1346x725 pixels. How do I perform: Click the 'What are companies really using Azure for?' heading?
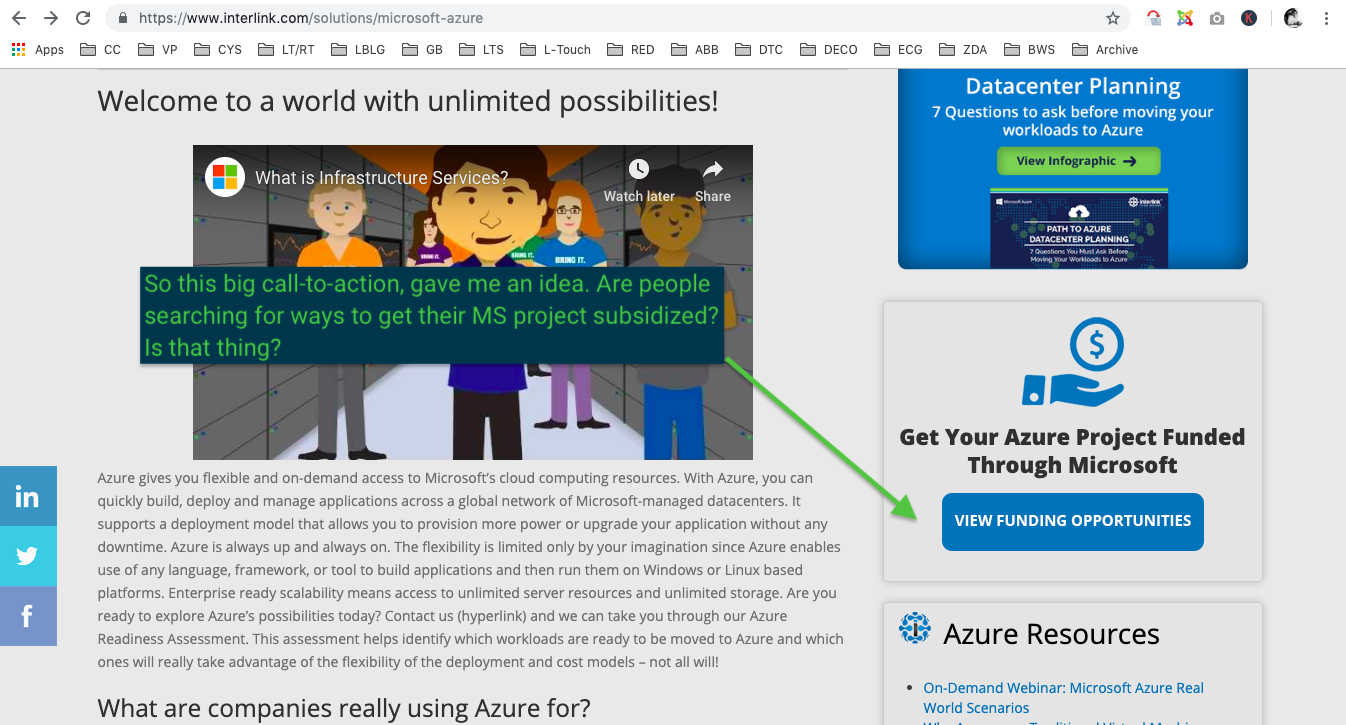point(344,709)
